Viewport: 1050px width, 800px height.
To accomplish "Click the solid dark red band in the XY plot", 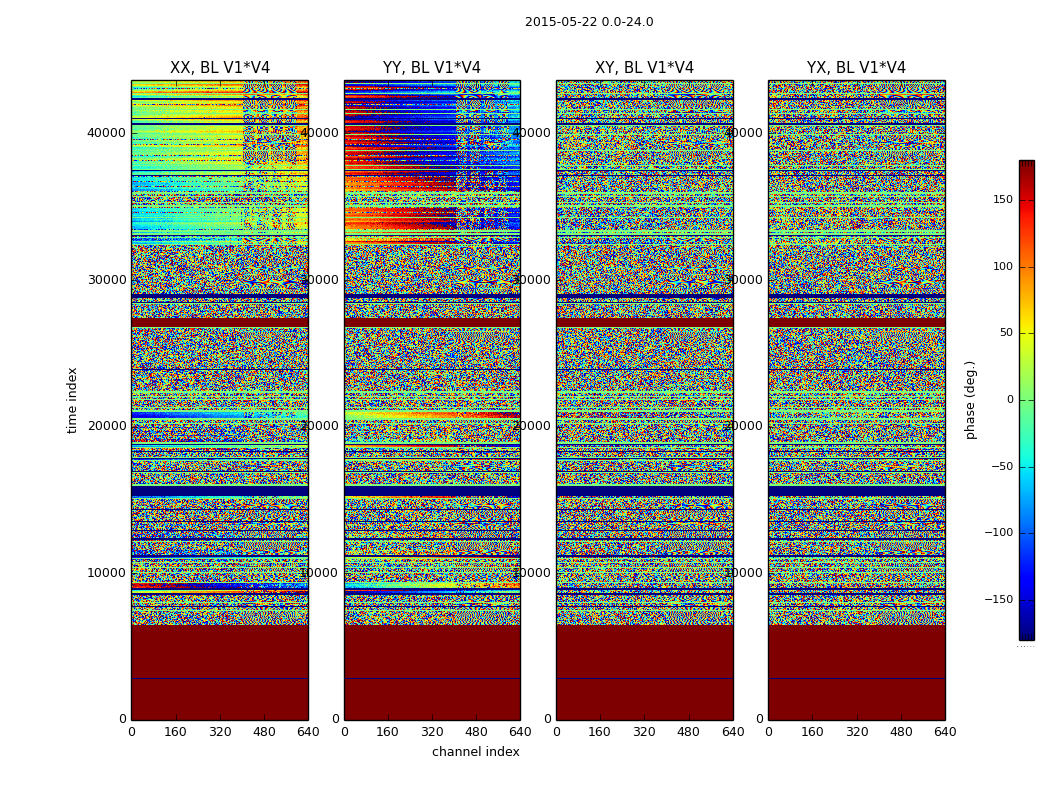I will tap(644, 670).
